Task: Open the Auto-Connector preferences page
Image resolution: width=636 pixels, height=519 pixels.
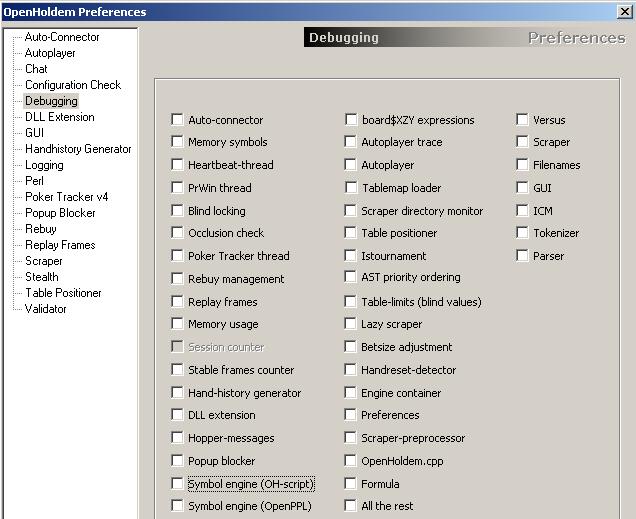Action: click(62, 37)
